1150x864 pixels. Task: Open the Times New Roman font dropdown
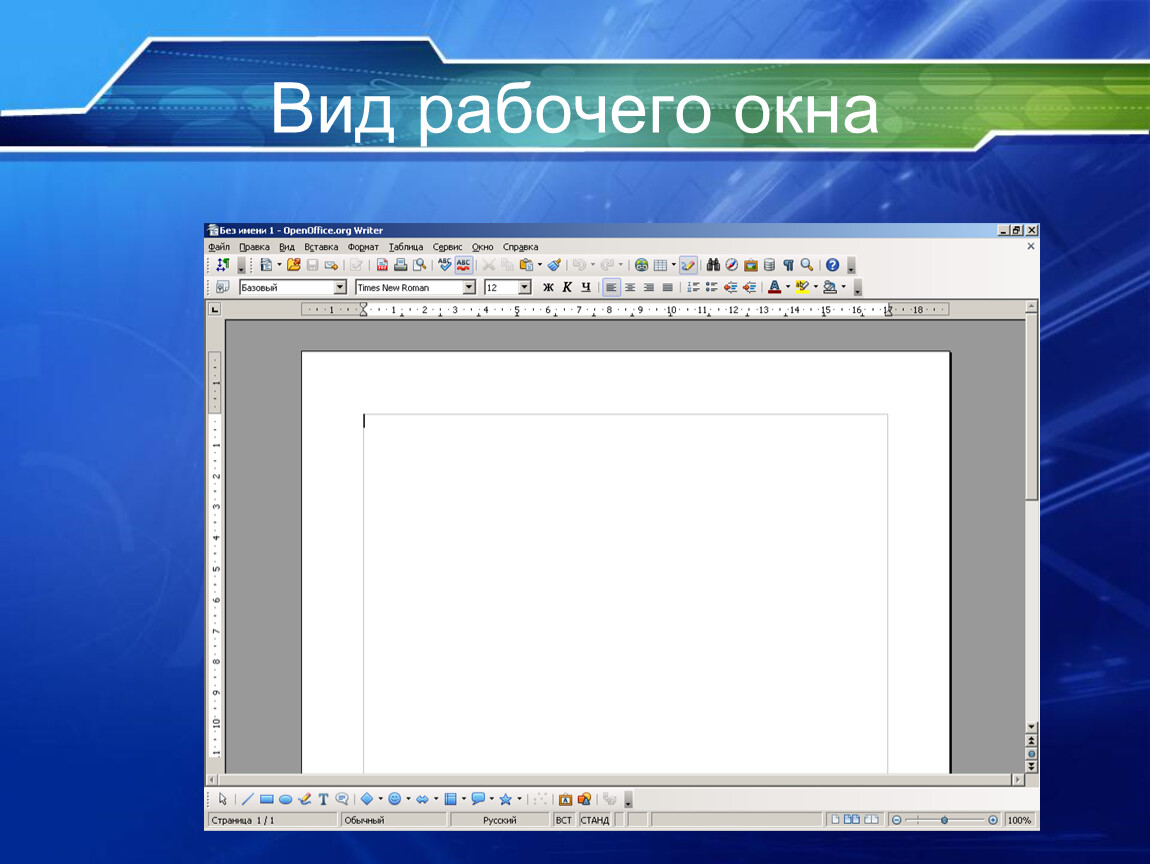[469, 287]
